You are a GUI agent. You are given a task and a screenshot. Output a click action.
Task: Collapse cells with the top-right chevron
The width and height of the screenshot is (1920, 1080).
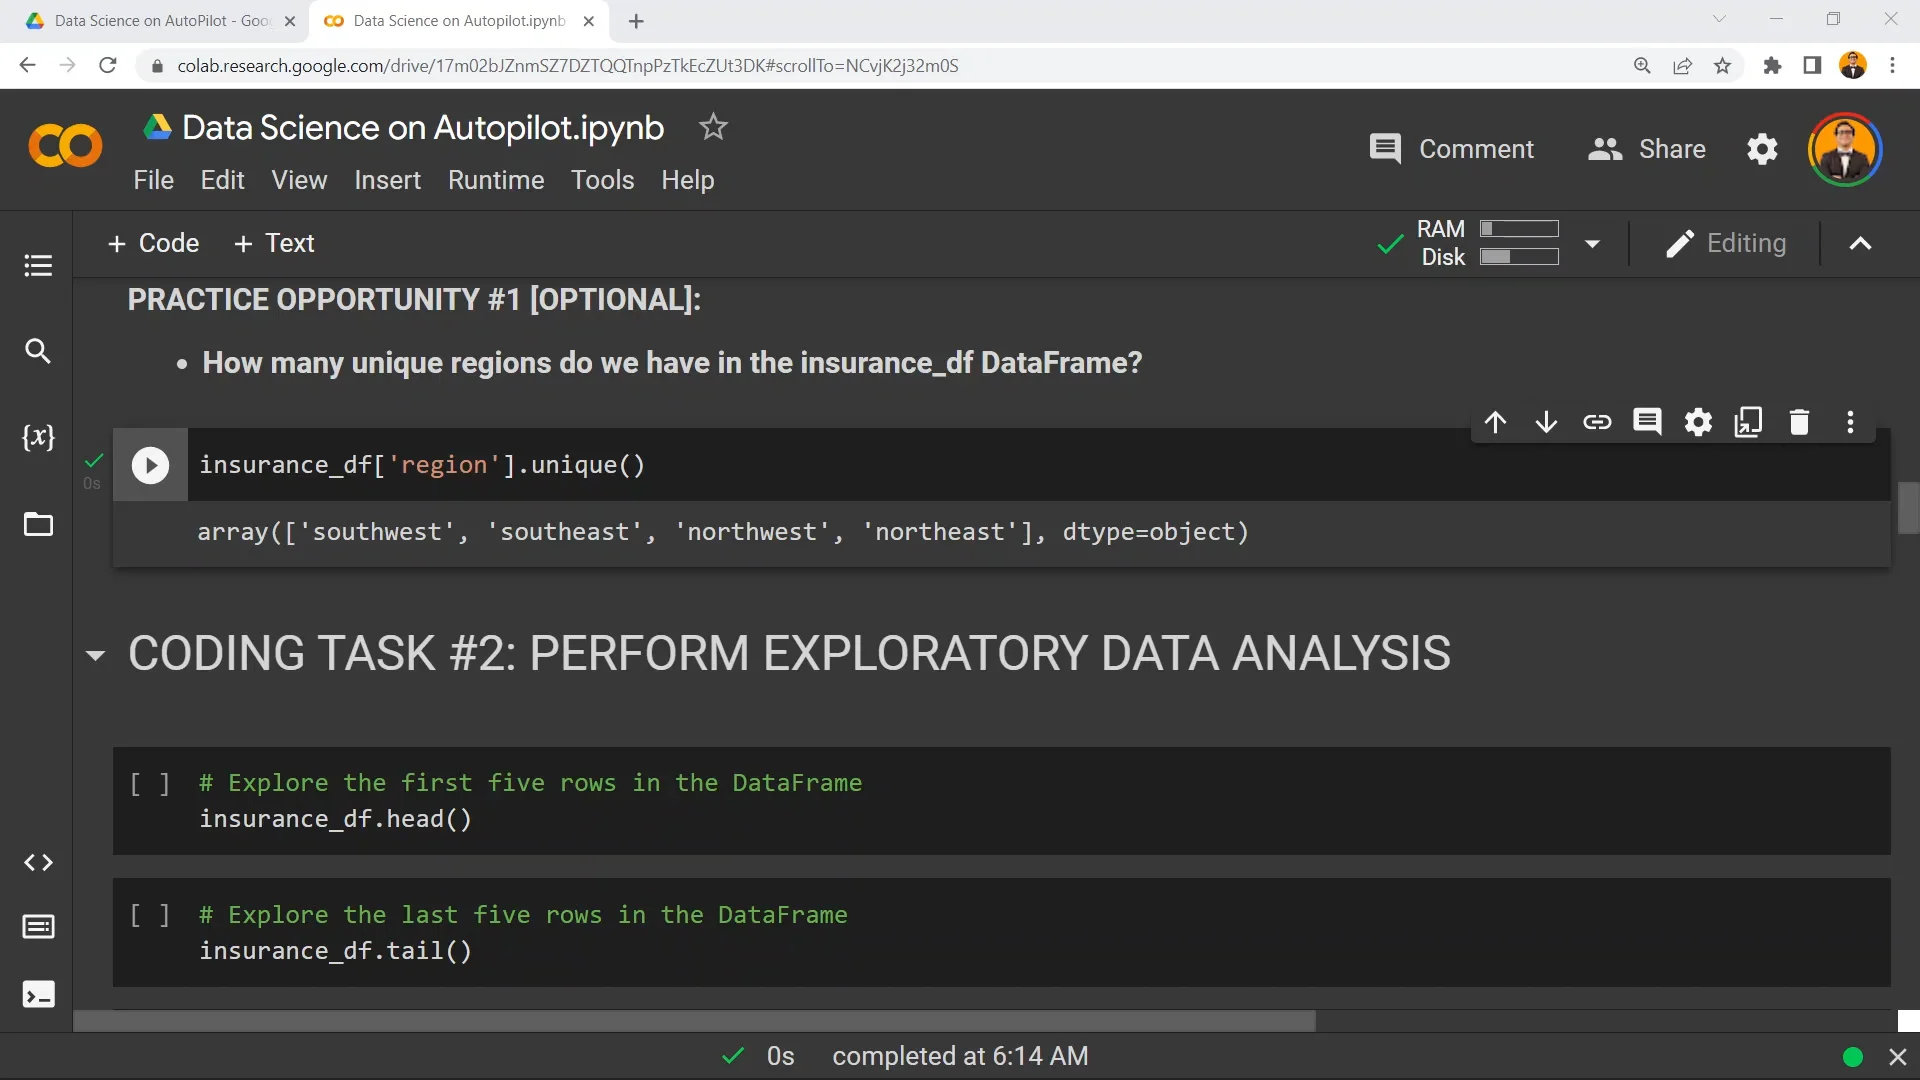(x=1859, y=243)
